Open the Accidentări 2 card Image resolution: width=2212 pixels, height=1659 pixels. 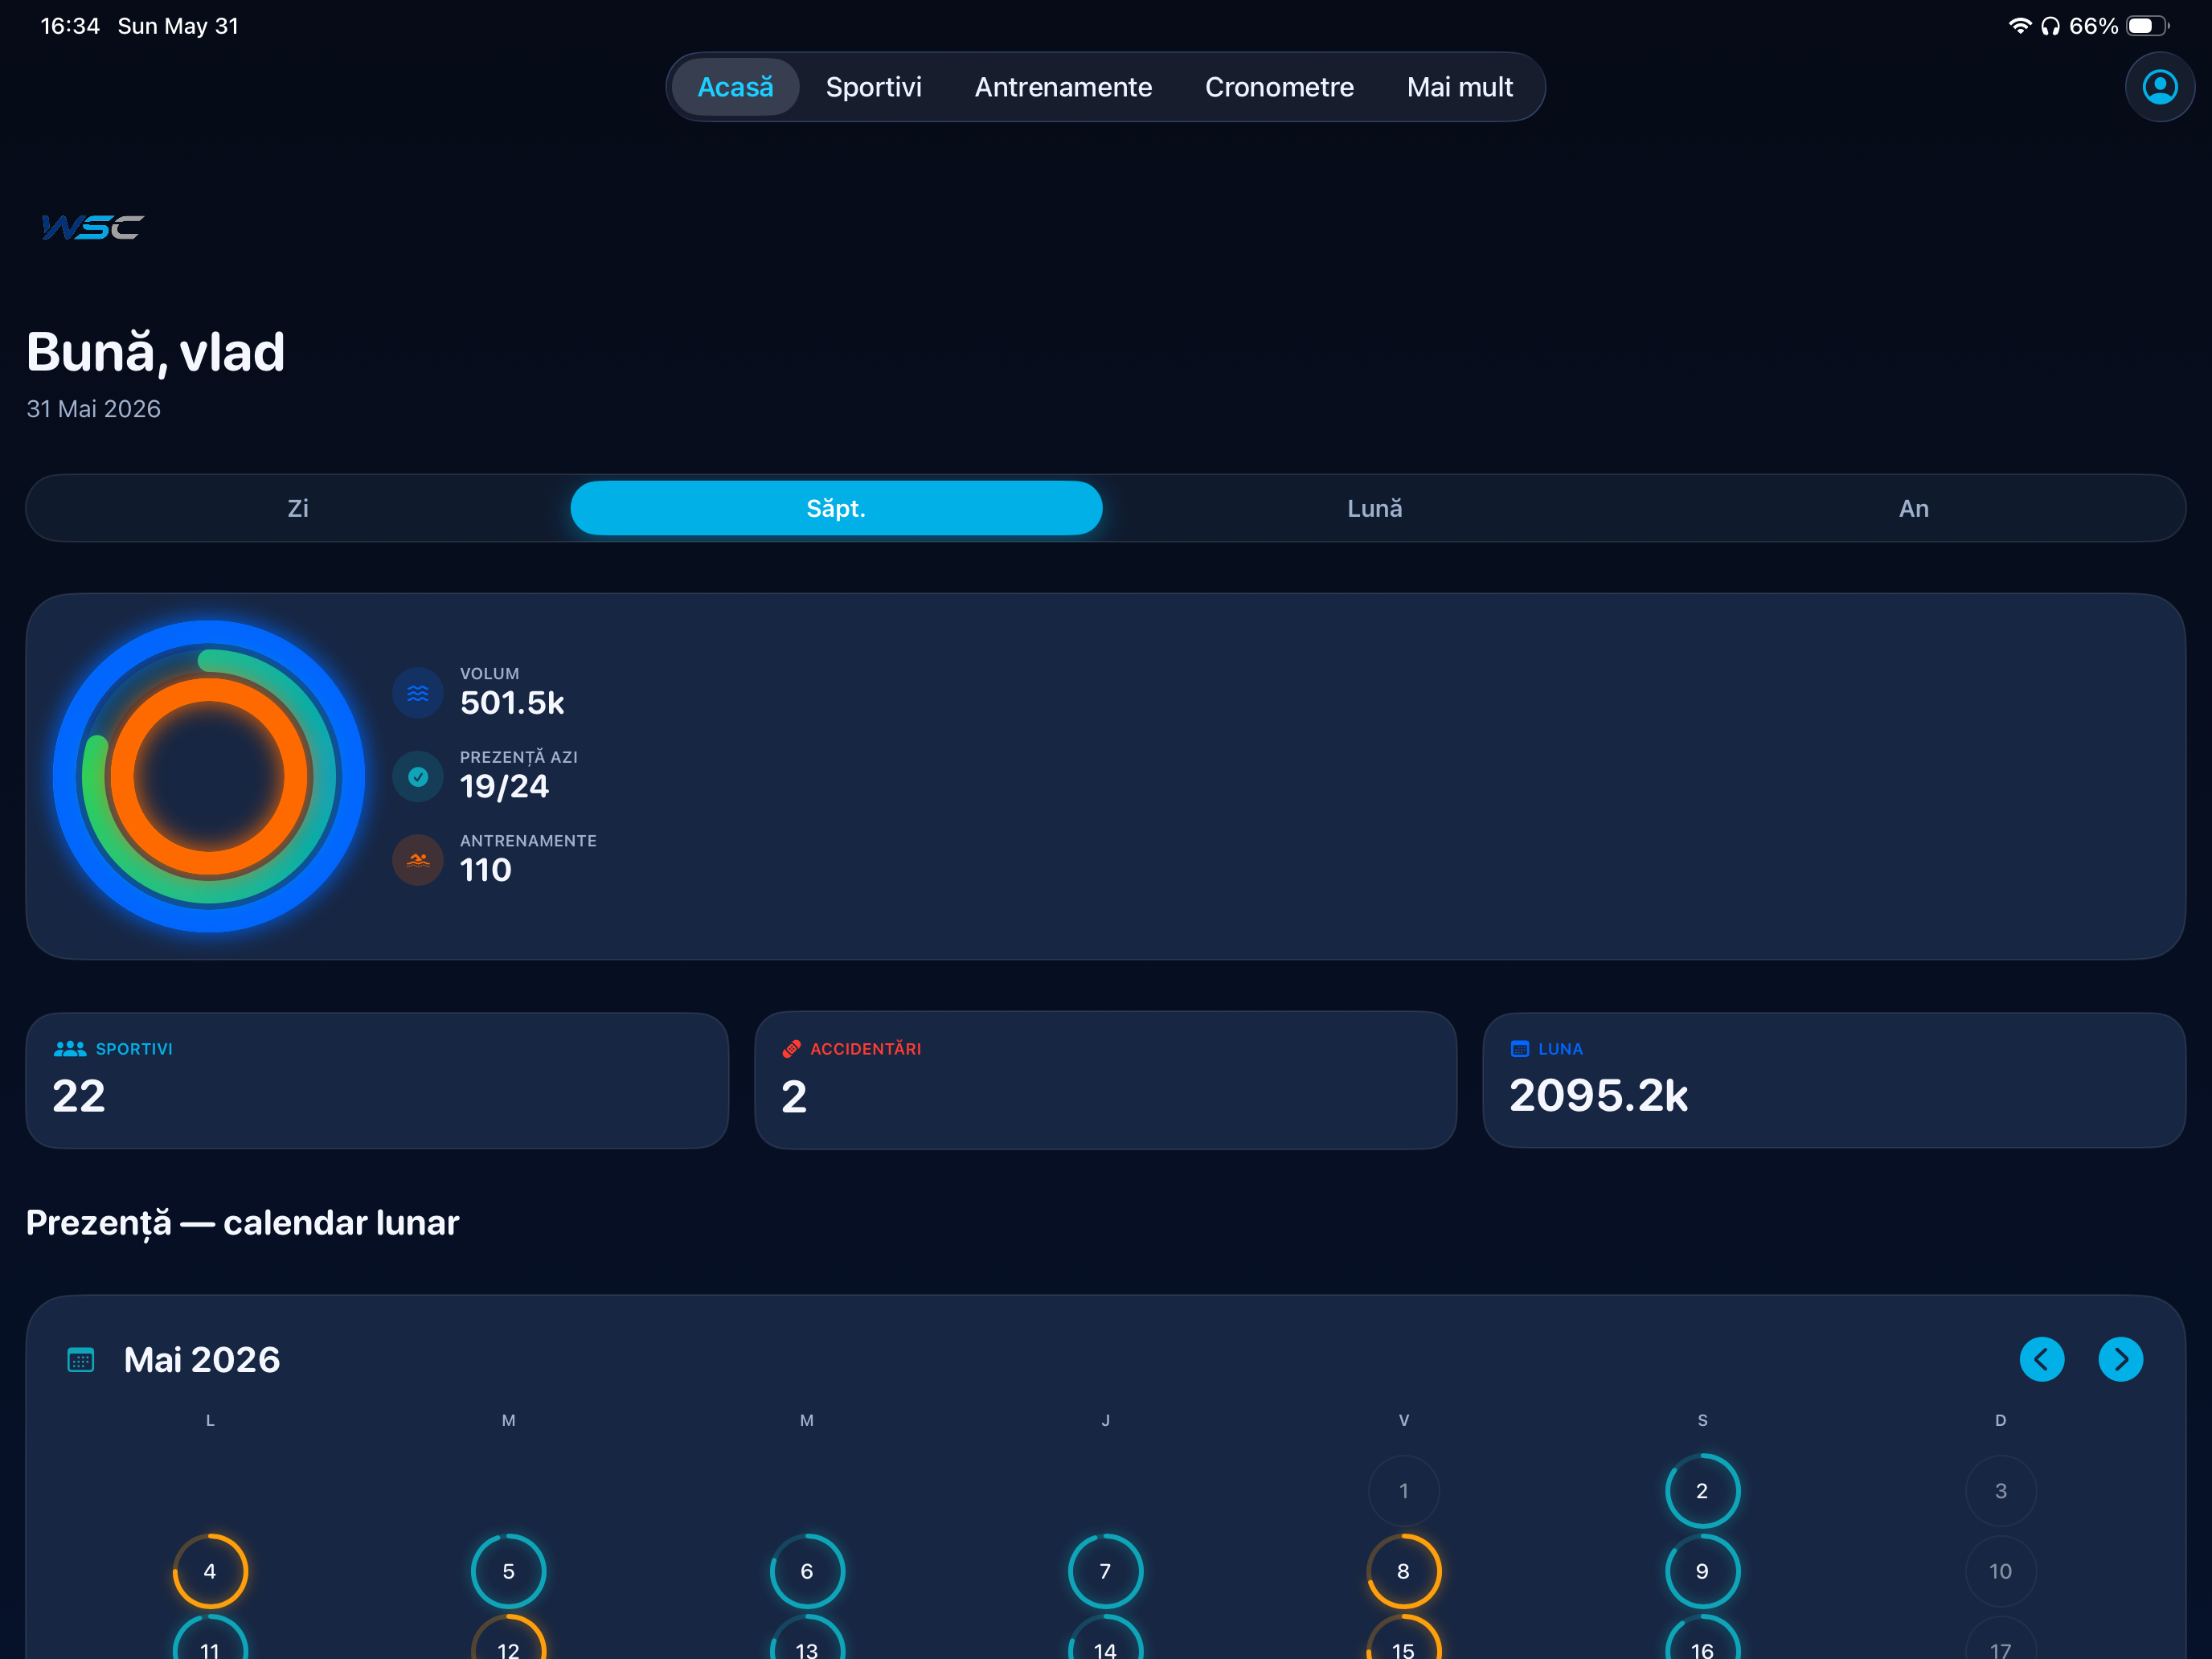pyautogui.click(x=1105, y=1080)
